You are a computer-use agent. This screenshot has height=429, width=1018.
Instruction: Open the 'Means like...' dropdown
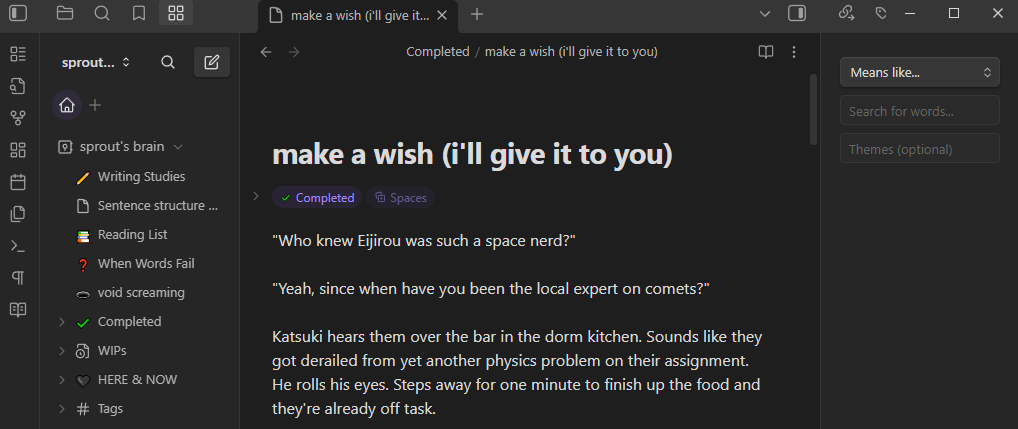(x=919, y=72)
